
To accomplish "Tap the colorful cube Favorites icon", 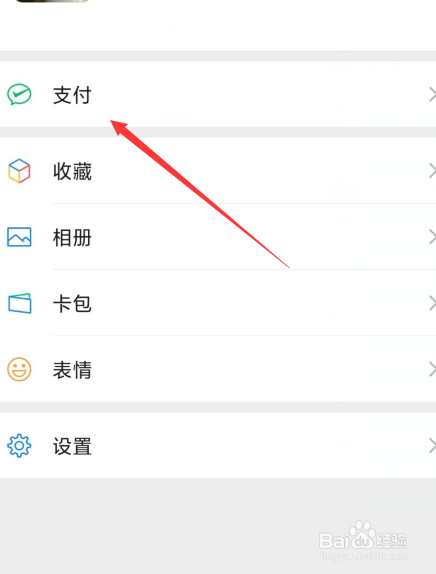I will point(19,171).
